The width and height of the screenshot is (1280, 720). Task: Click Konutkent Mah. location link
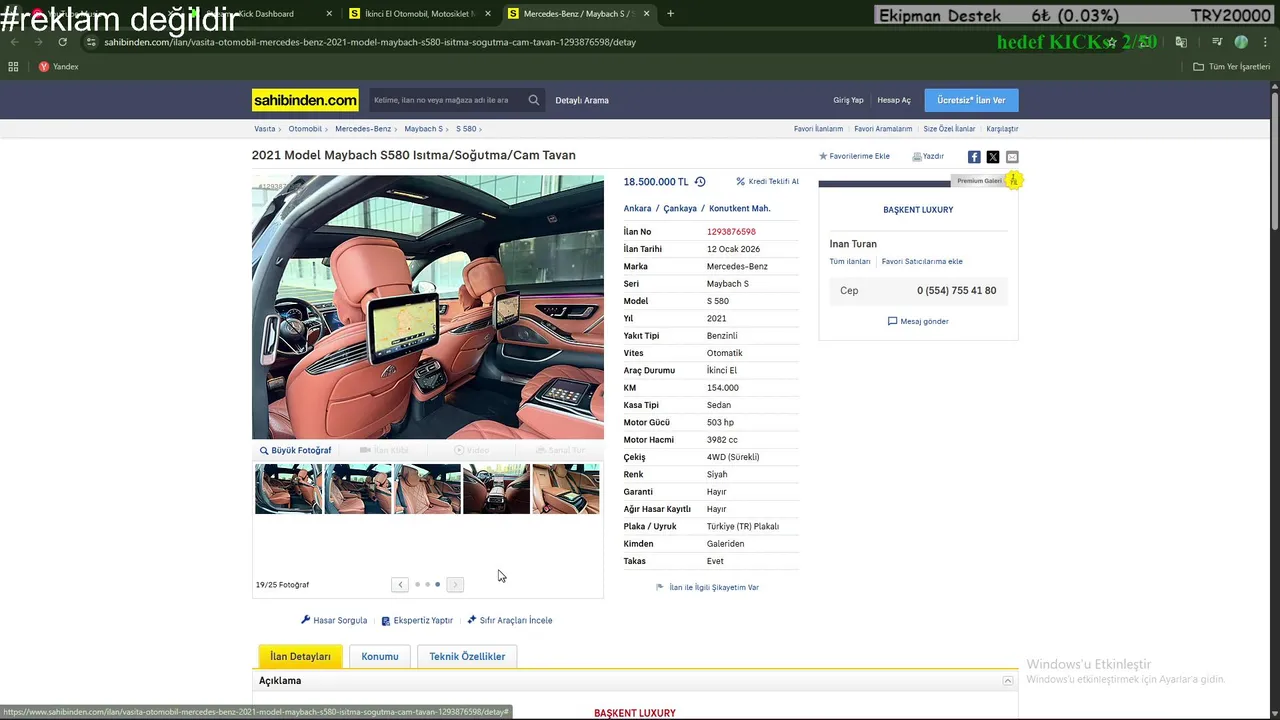point(740,208)
